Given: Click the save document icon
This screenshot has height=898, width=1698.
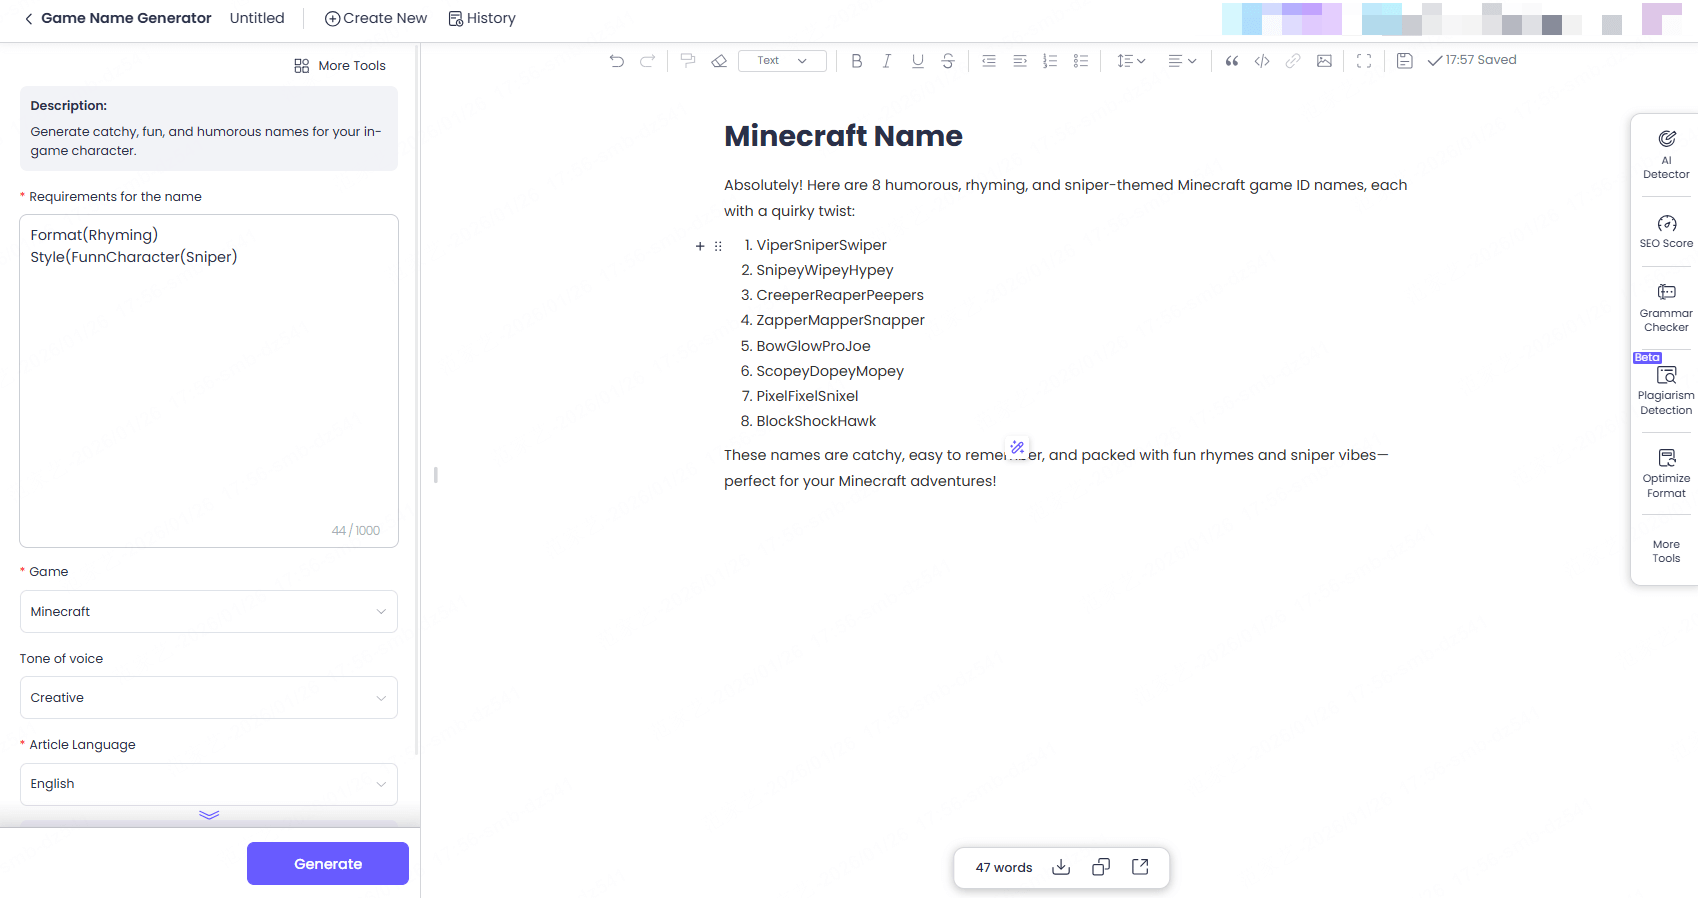Looking at the screenshot, I should point(1405,61).
